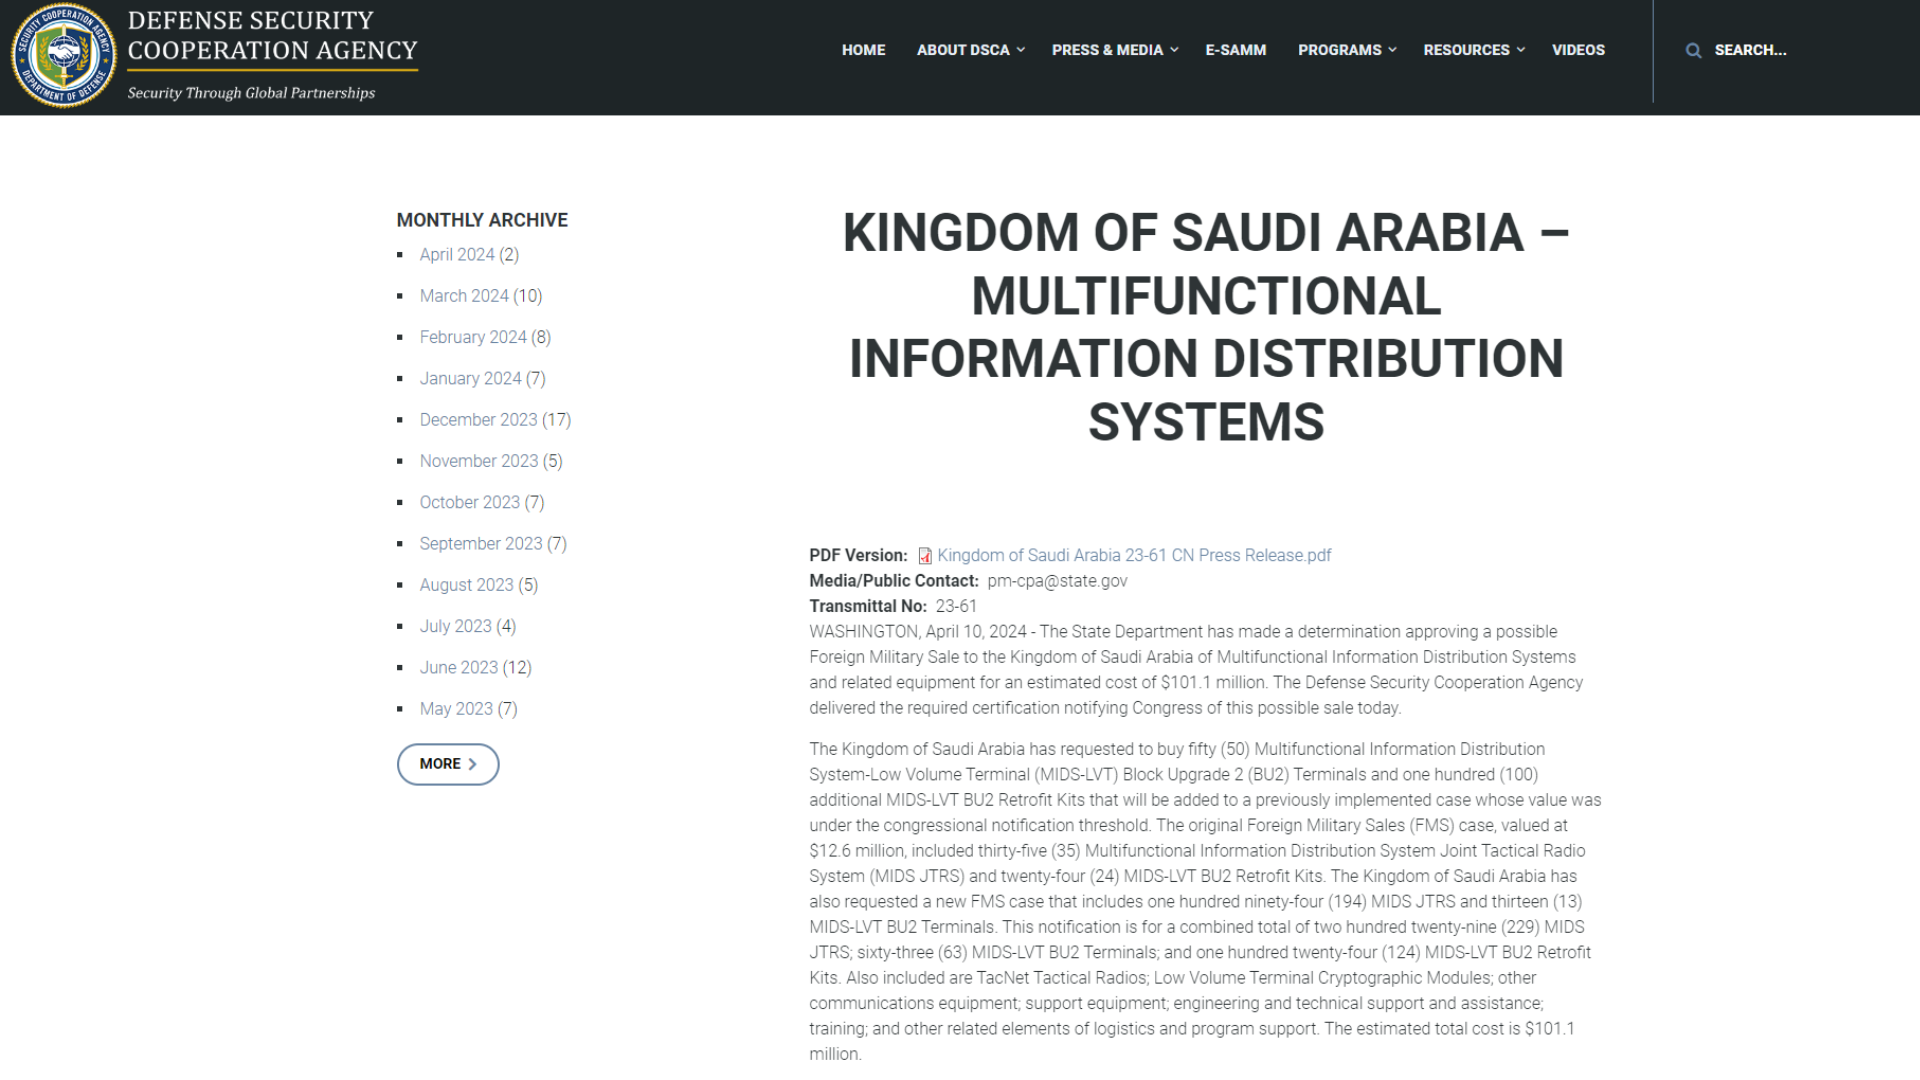This screenshot has height=1080, width=1920.
Task: Click the MORE button below the archive
Action: click(447, 763)
